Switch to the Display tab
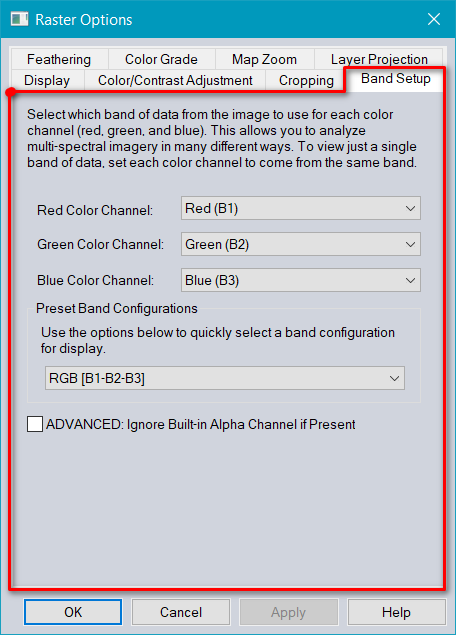 coord(47,80)
